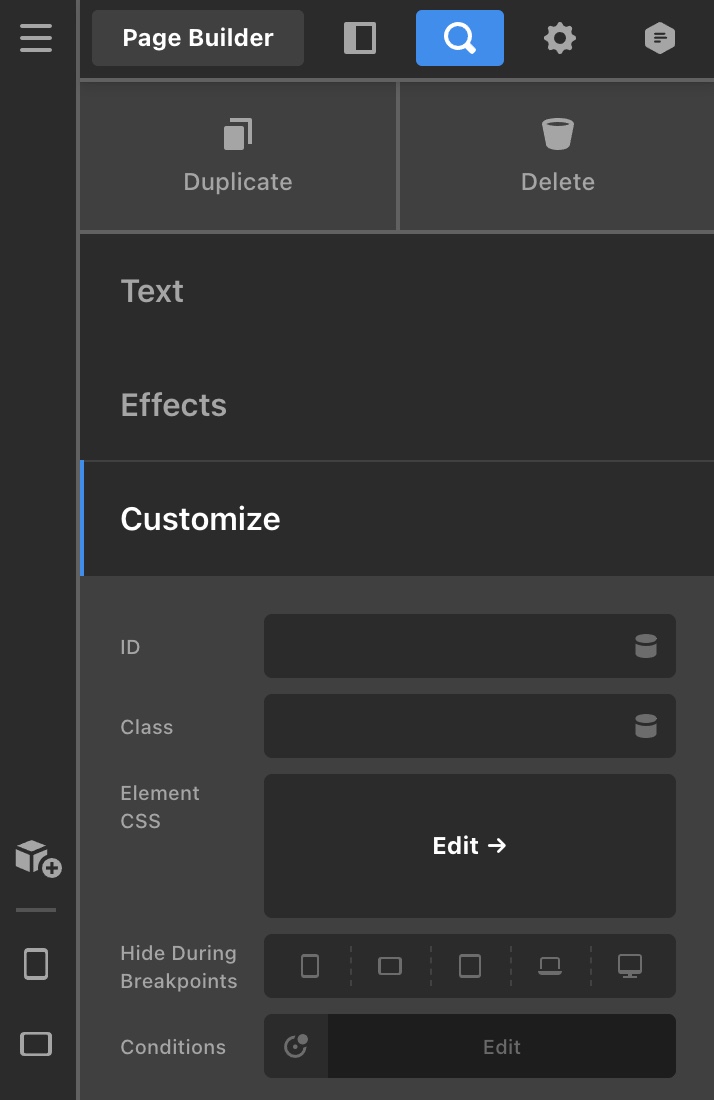Add element via cube-plus sidebar icon
Image resolution: width=714 pixels, height=1100 pixels.
pyautogui.click(x=39, y=859)
